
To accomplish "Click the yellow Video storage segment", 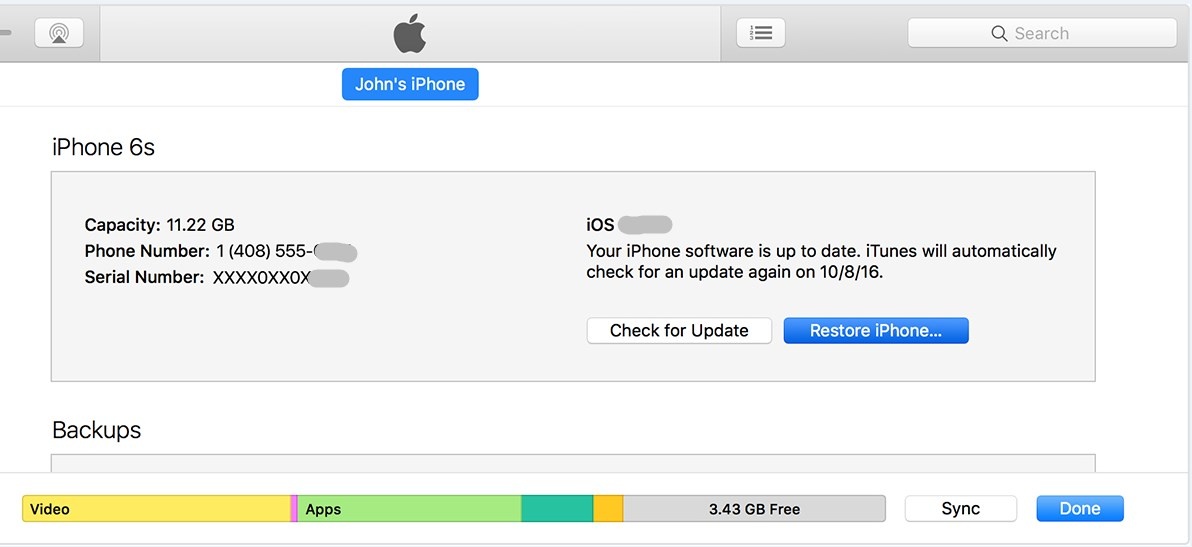I will click(155, 509).
